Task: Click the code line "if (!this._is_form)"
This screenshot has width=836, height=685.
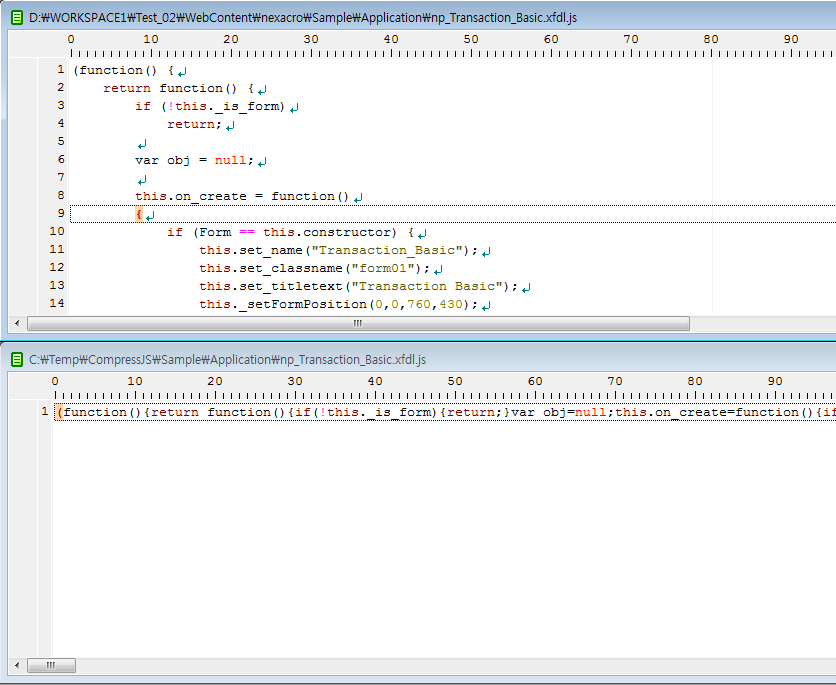Action: tap(210, 107)
